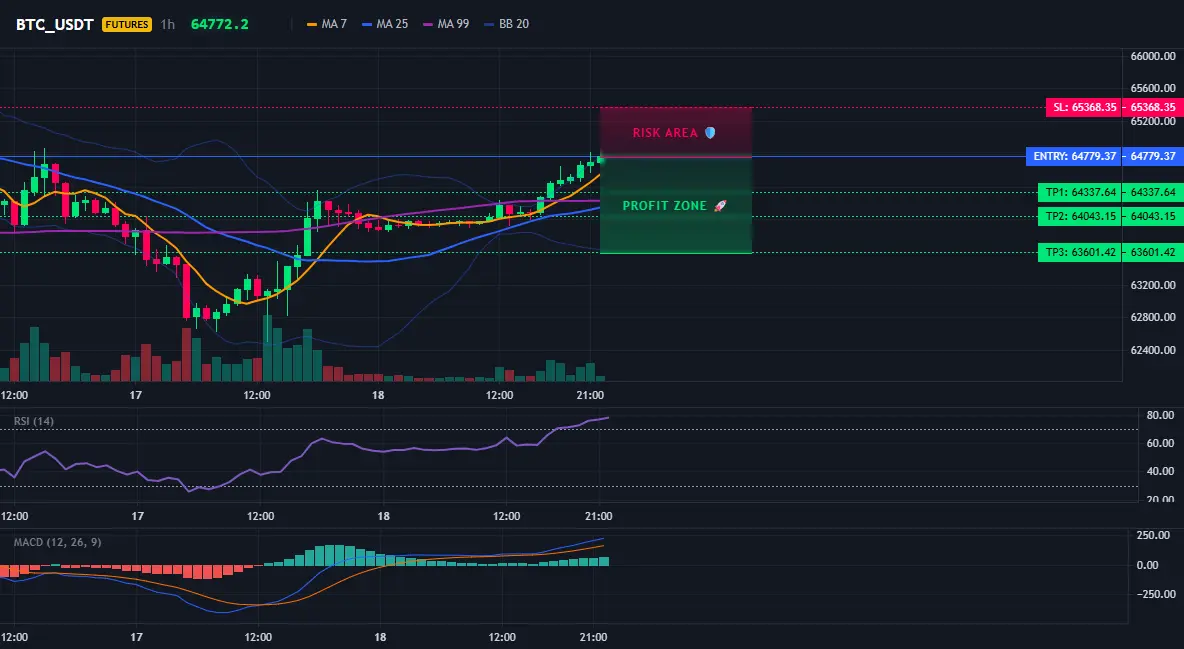This screenshot has width=1184, height=649.
Task: Click the SL: 65368.35 stop-loss label
Action: click(x=1084, y=107)
